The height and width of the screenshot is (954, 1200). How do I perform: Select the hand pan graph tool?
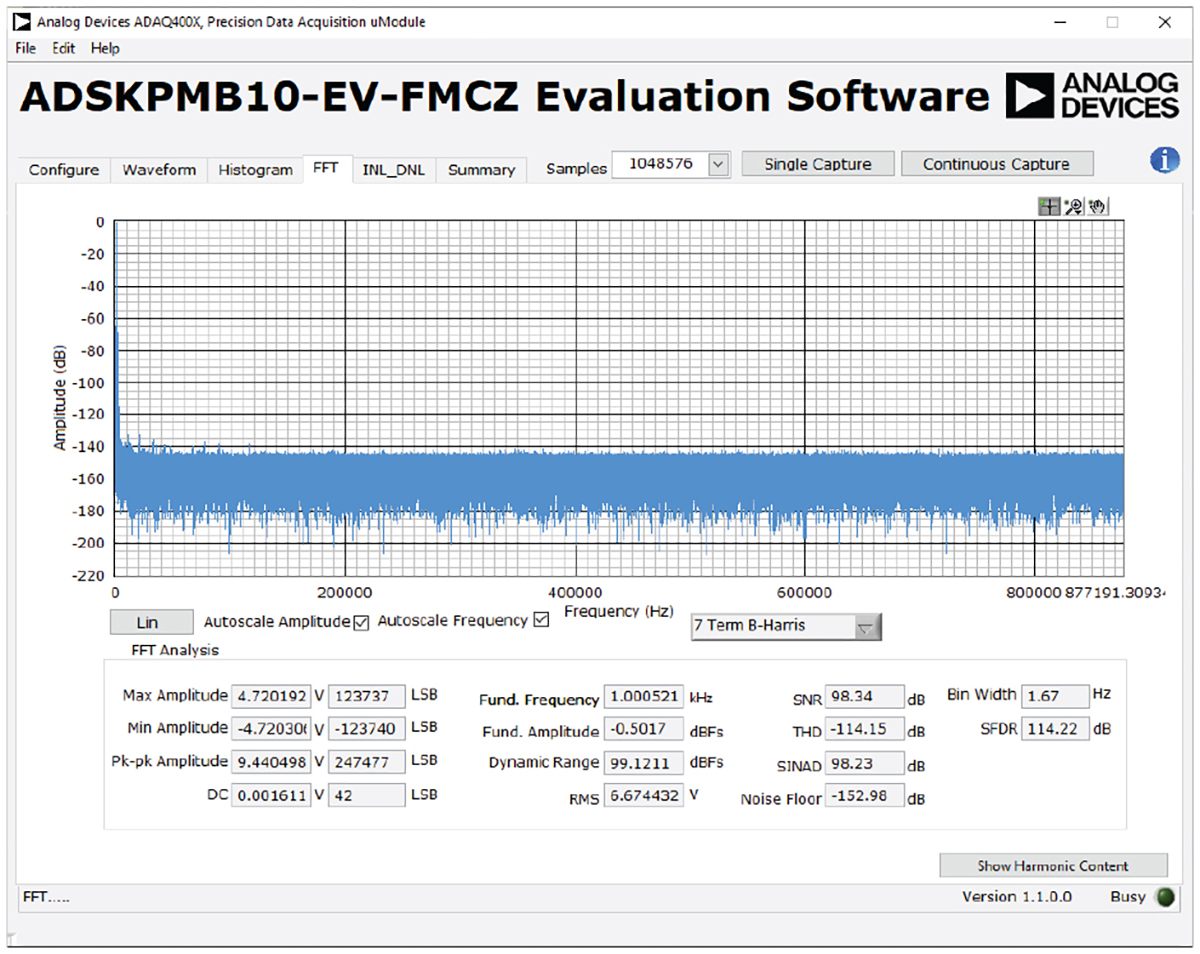click(1098, 207)
